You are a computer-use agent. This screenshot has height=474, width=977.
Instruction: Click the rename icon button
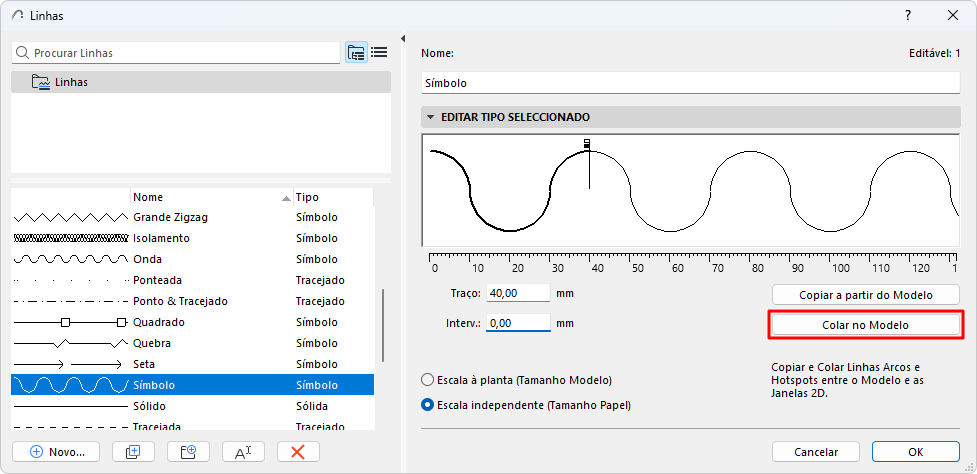(x=243, y=452)
